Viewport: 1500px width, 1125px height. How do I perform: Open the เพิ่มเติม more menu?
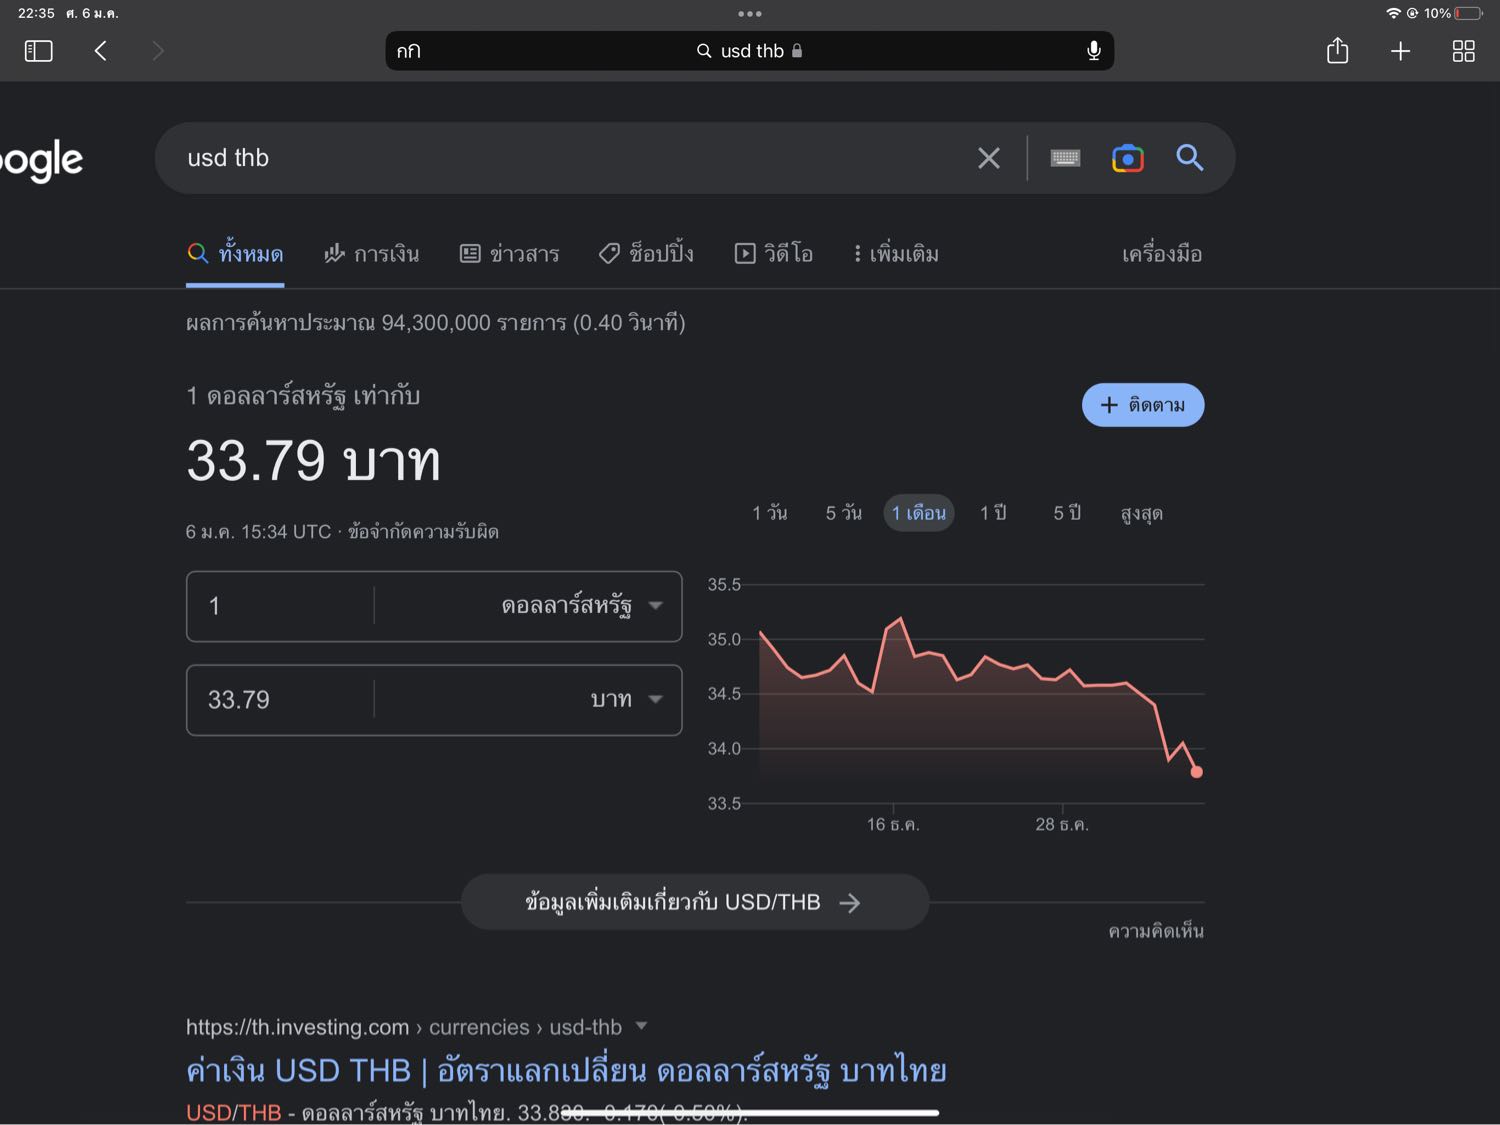(896, 254)
